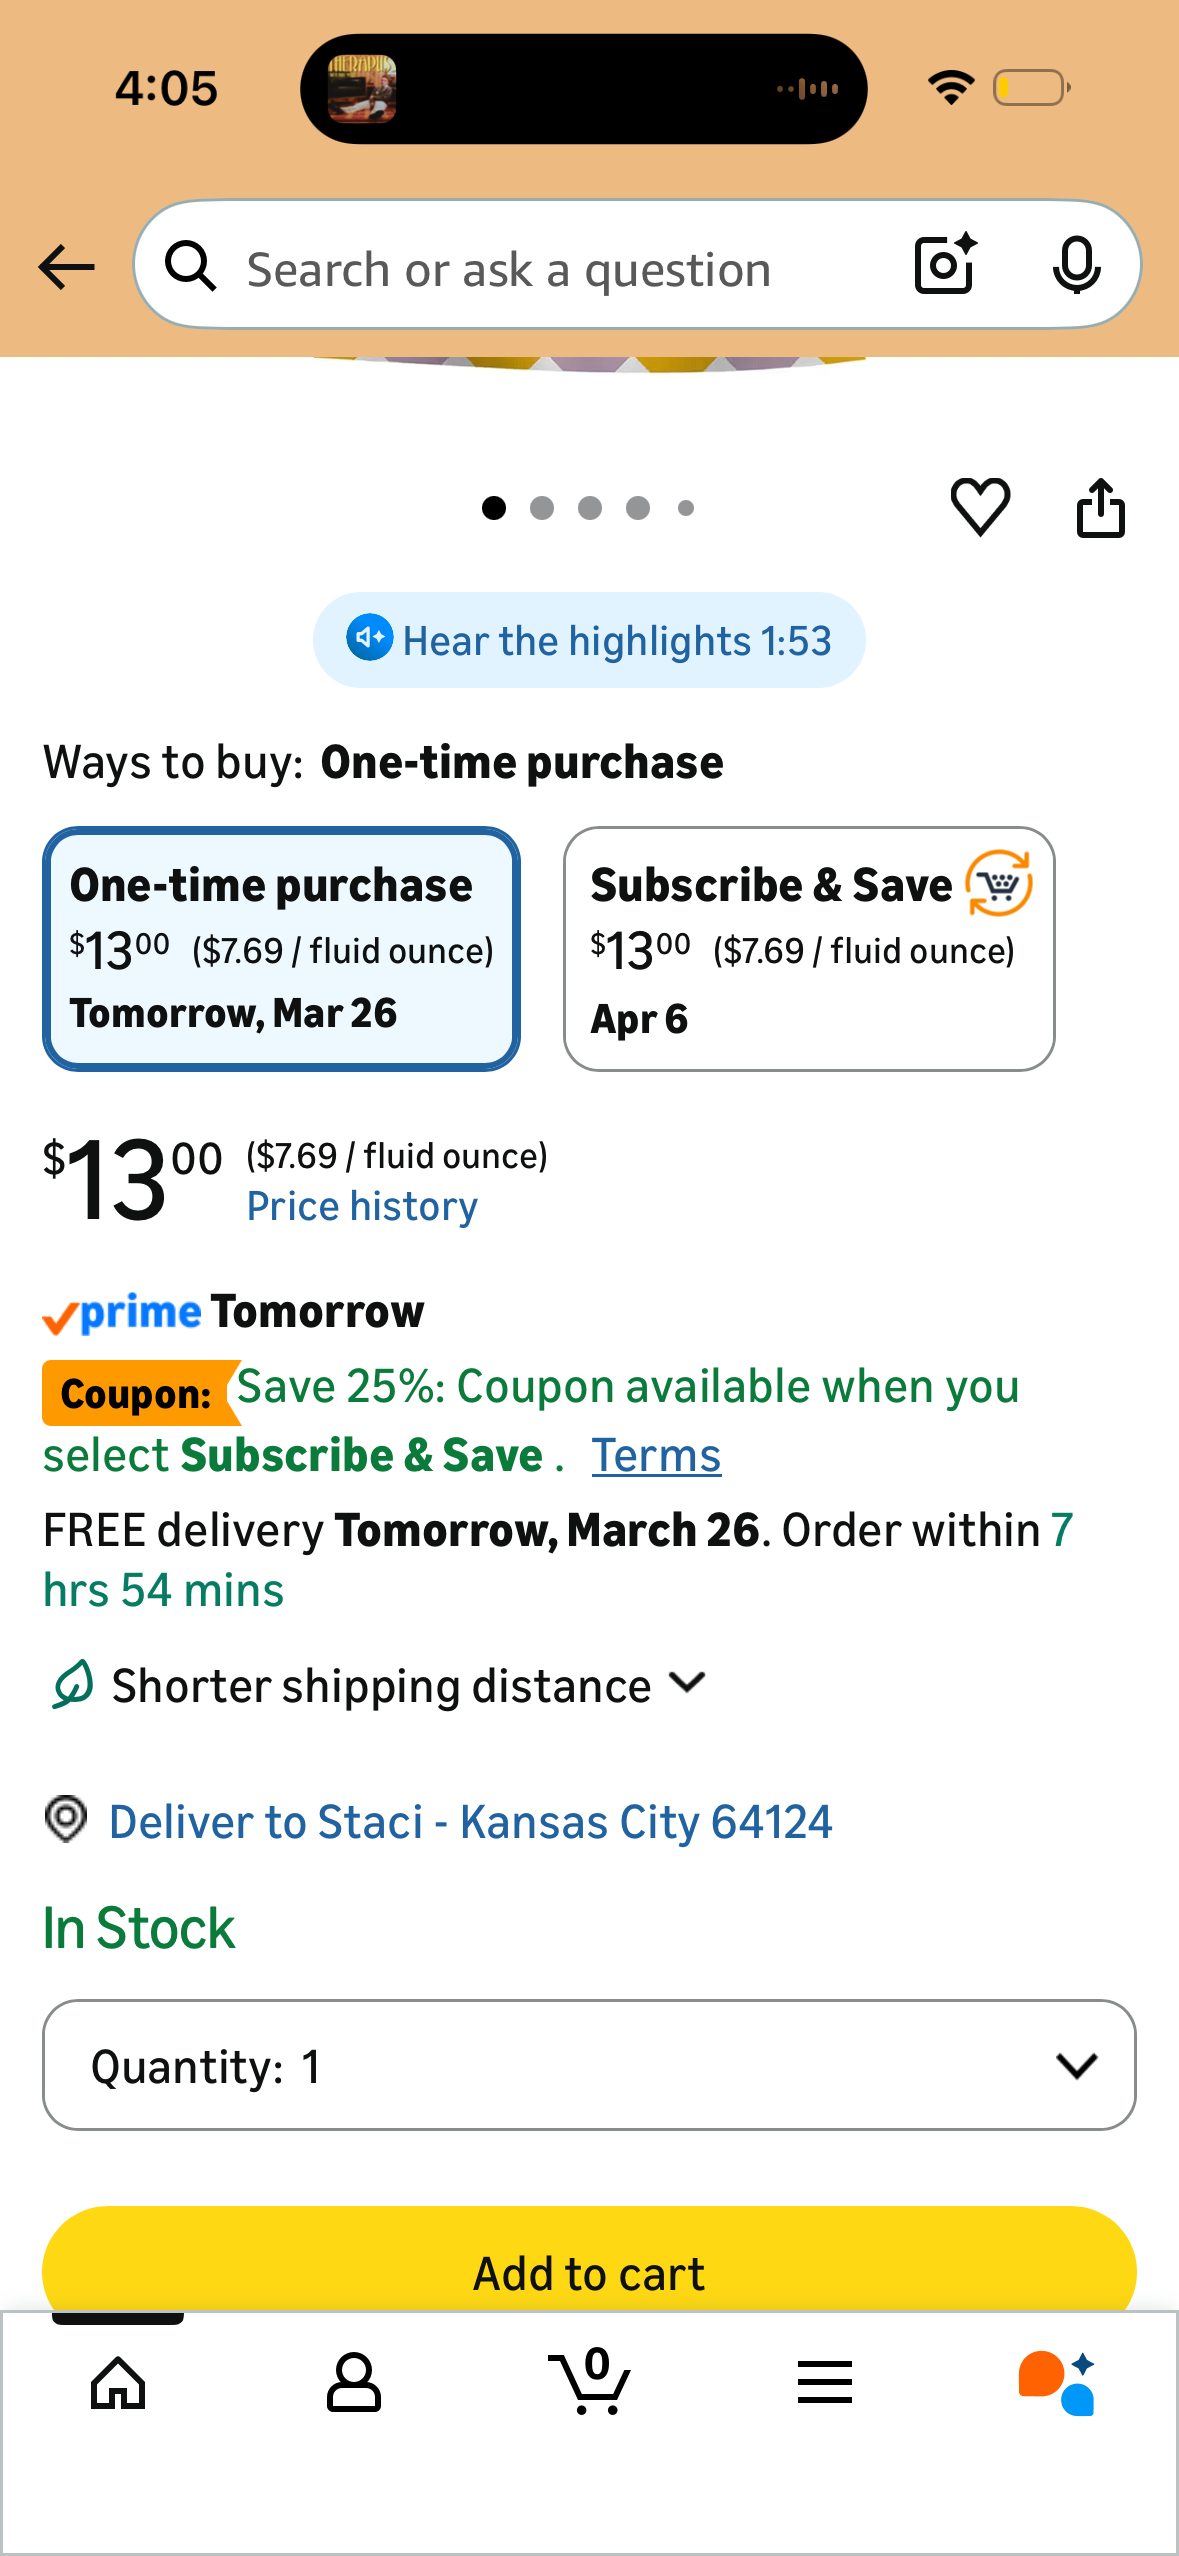Select Subscribe & Save option
This screenshot has width=1179, height=2556.
pyautogui.click(x=809, y=949)
